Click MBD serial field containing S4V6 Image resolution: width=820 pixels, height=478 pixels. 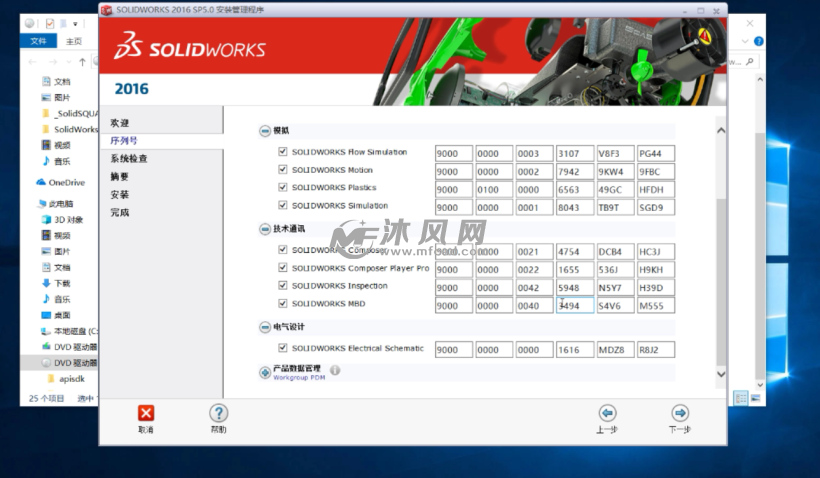[616, 305]
